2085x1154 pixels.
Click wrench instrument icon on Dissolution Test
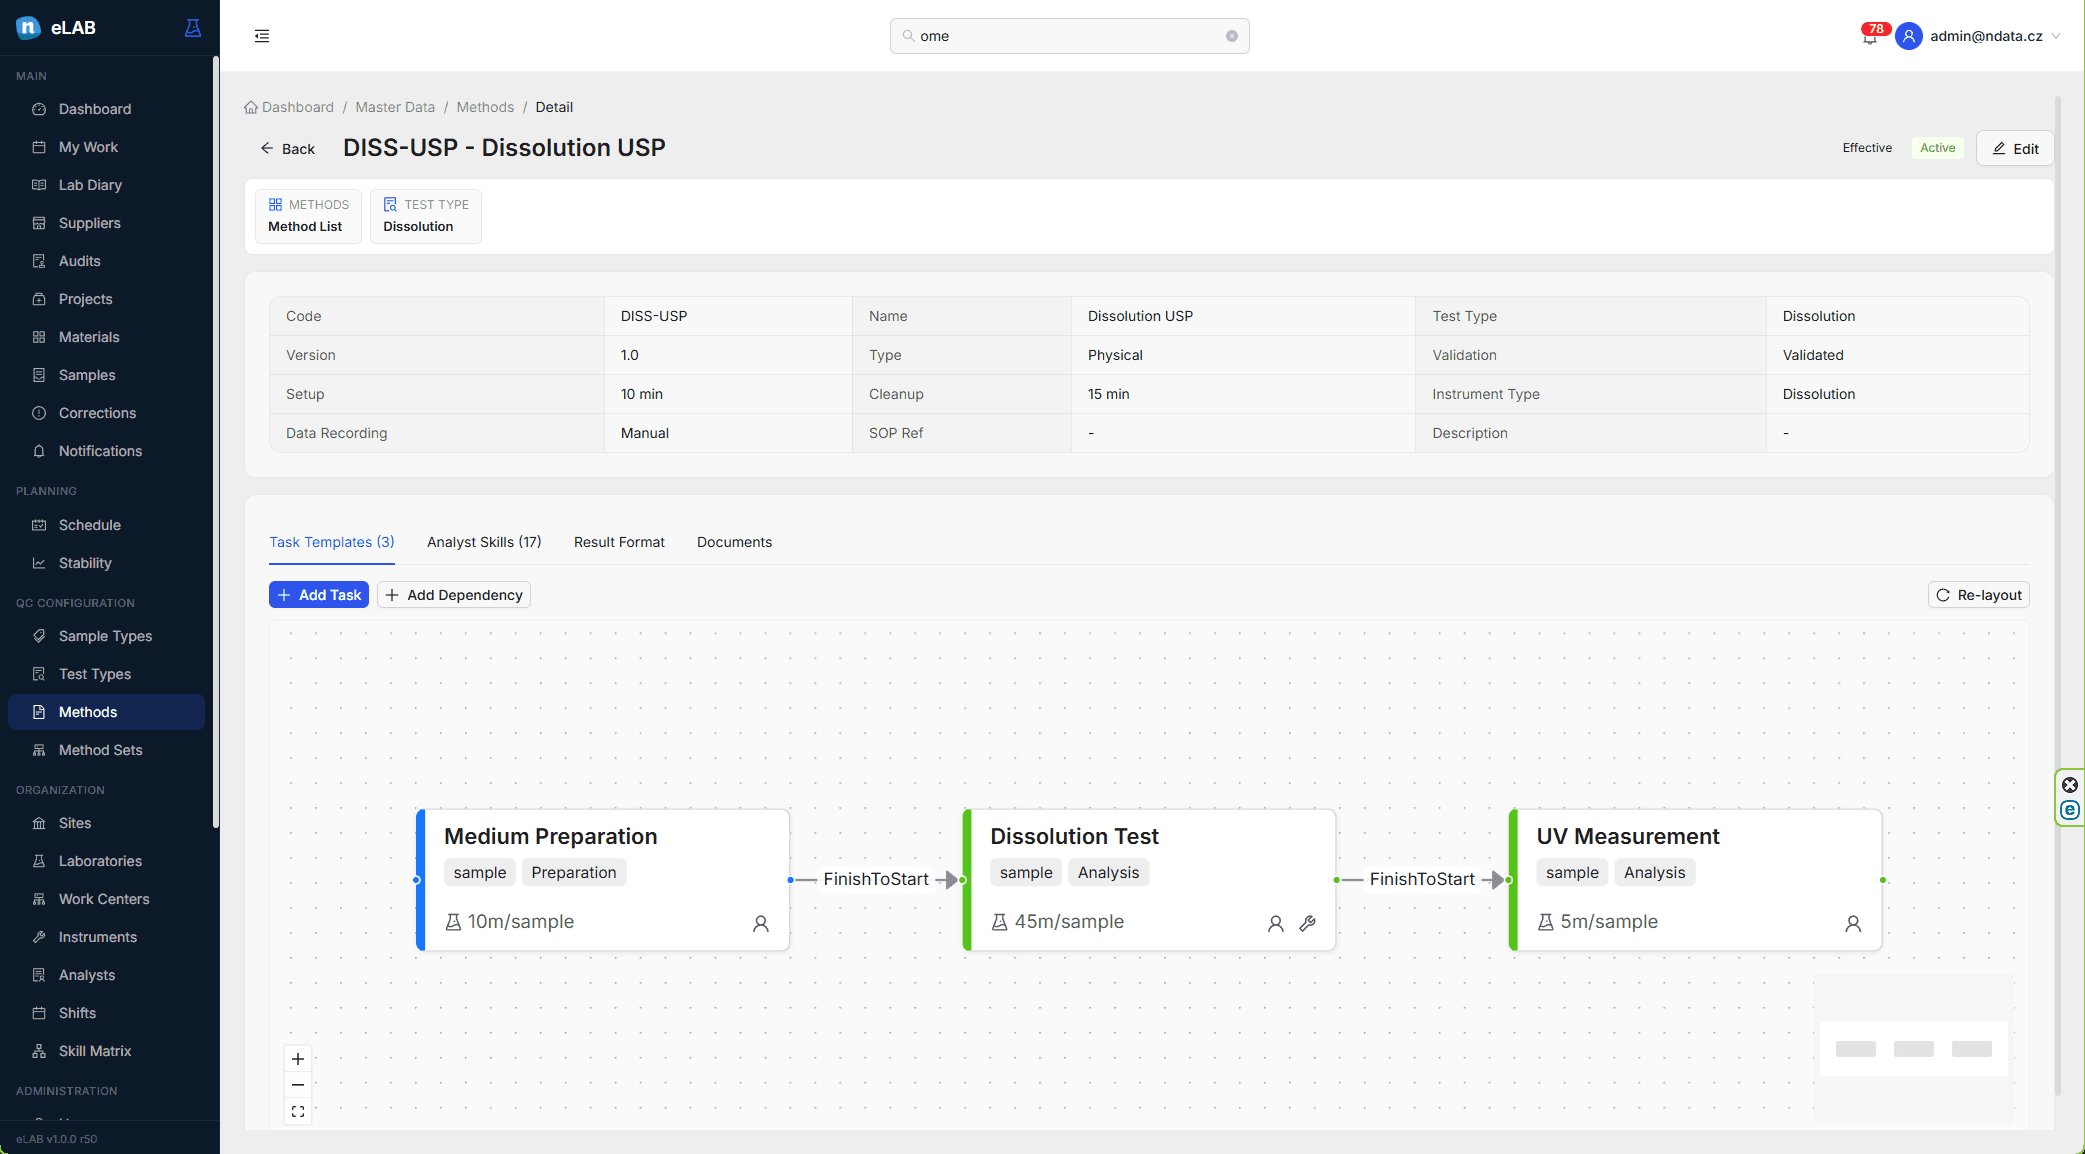click(1308, 924)
